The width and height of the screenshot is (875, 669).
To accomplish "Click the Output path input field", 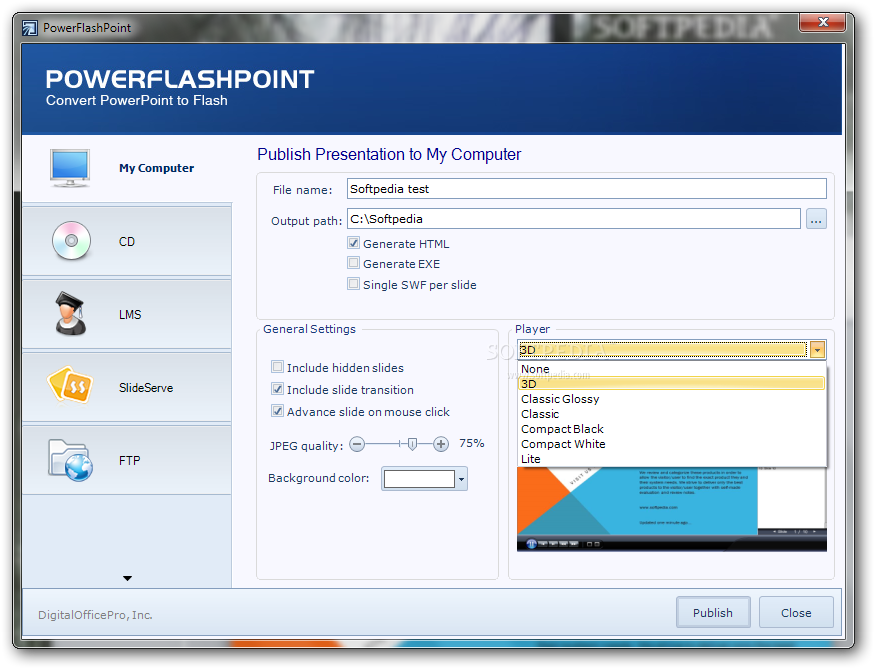I will 574,219.
